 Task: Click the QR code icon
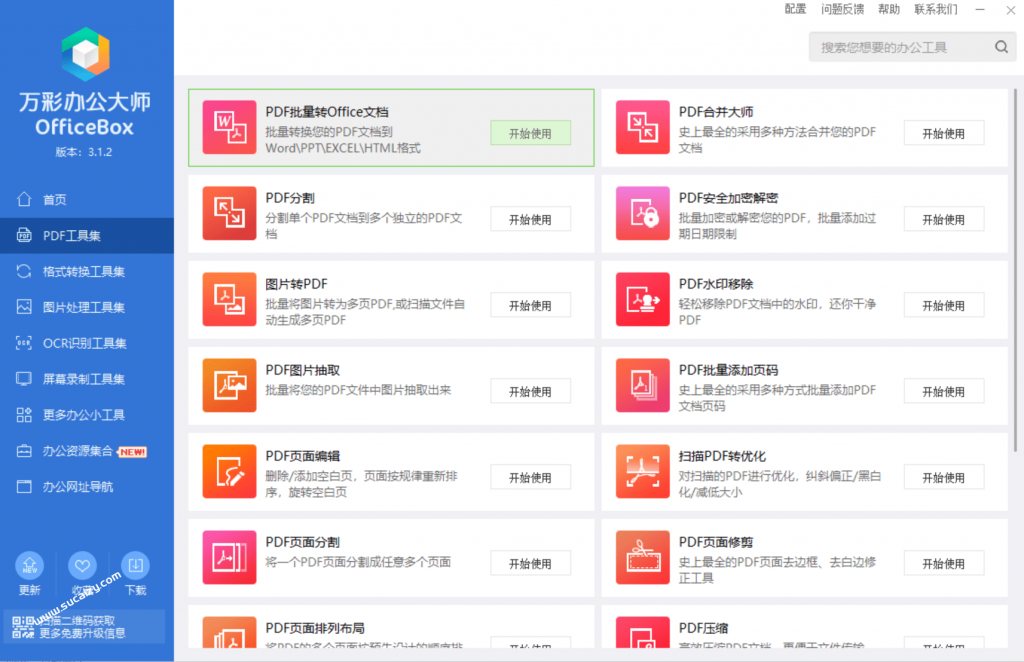23,627
